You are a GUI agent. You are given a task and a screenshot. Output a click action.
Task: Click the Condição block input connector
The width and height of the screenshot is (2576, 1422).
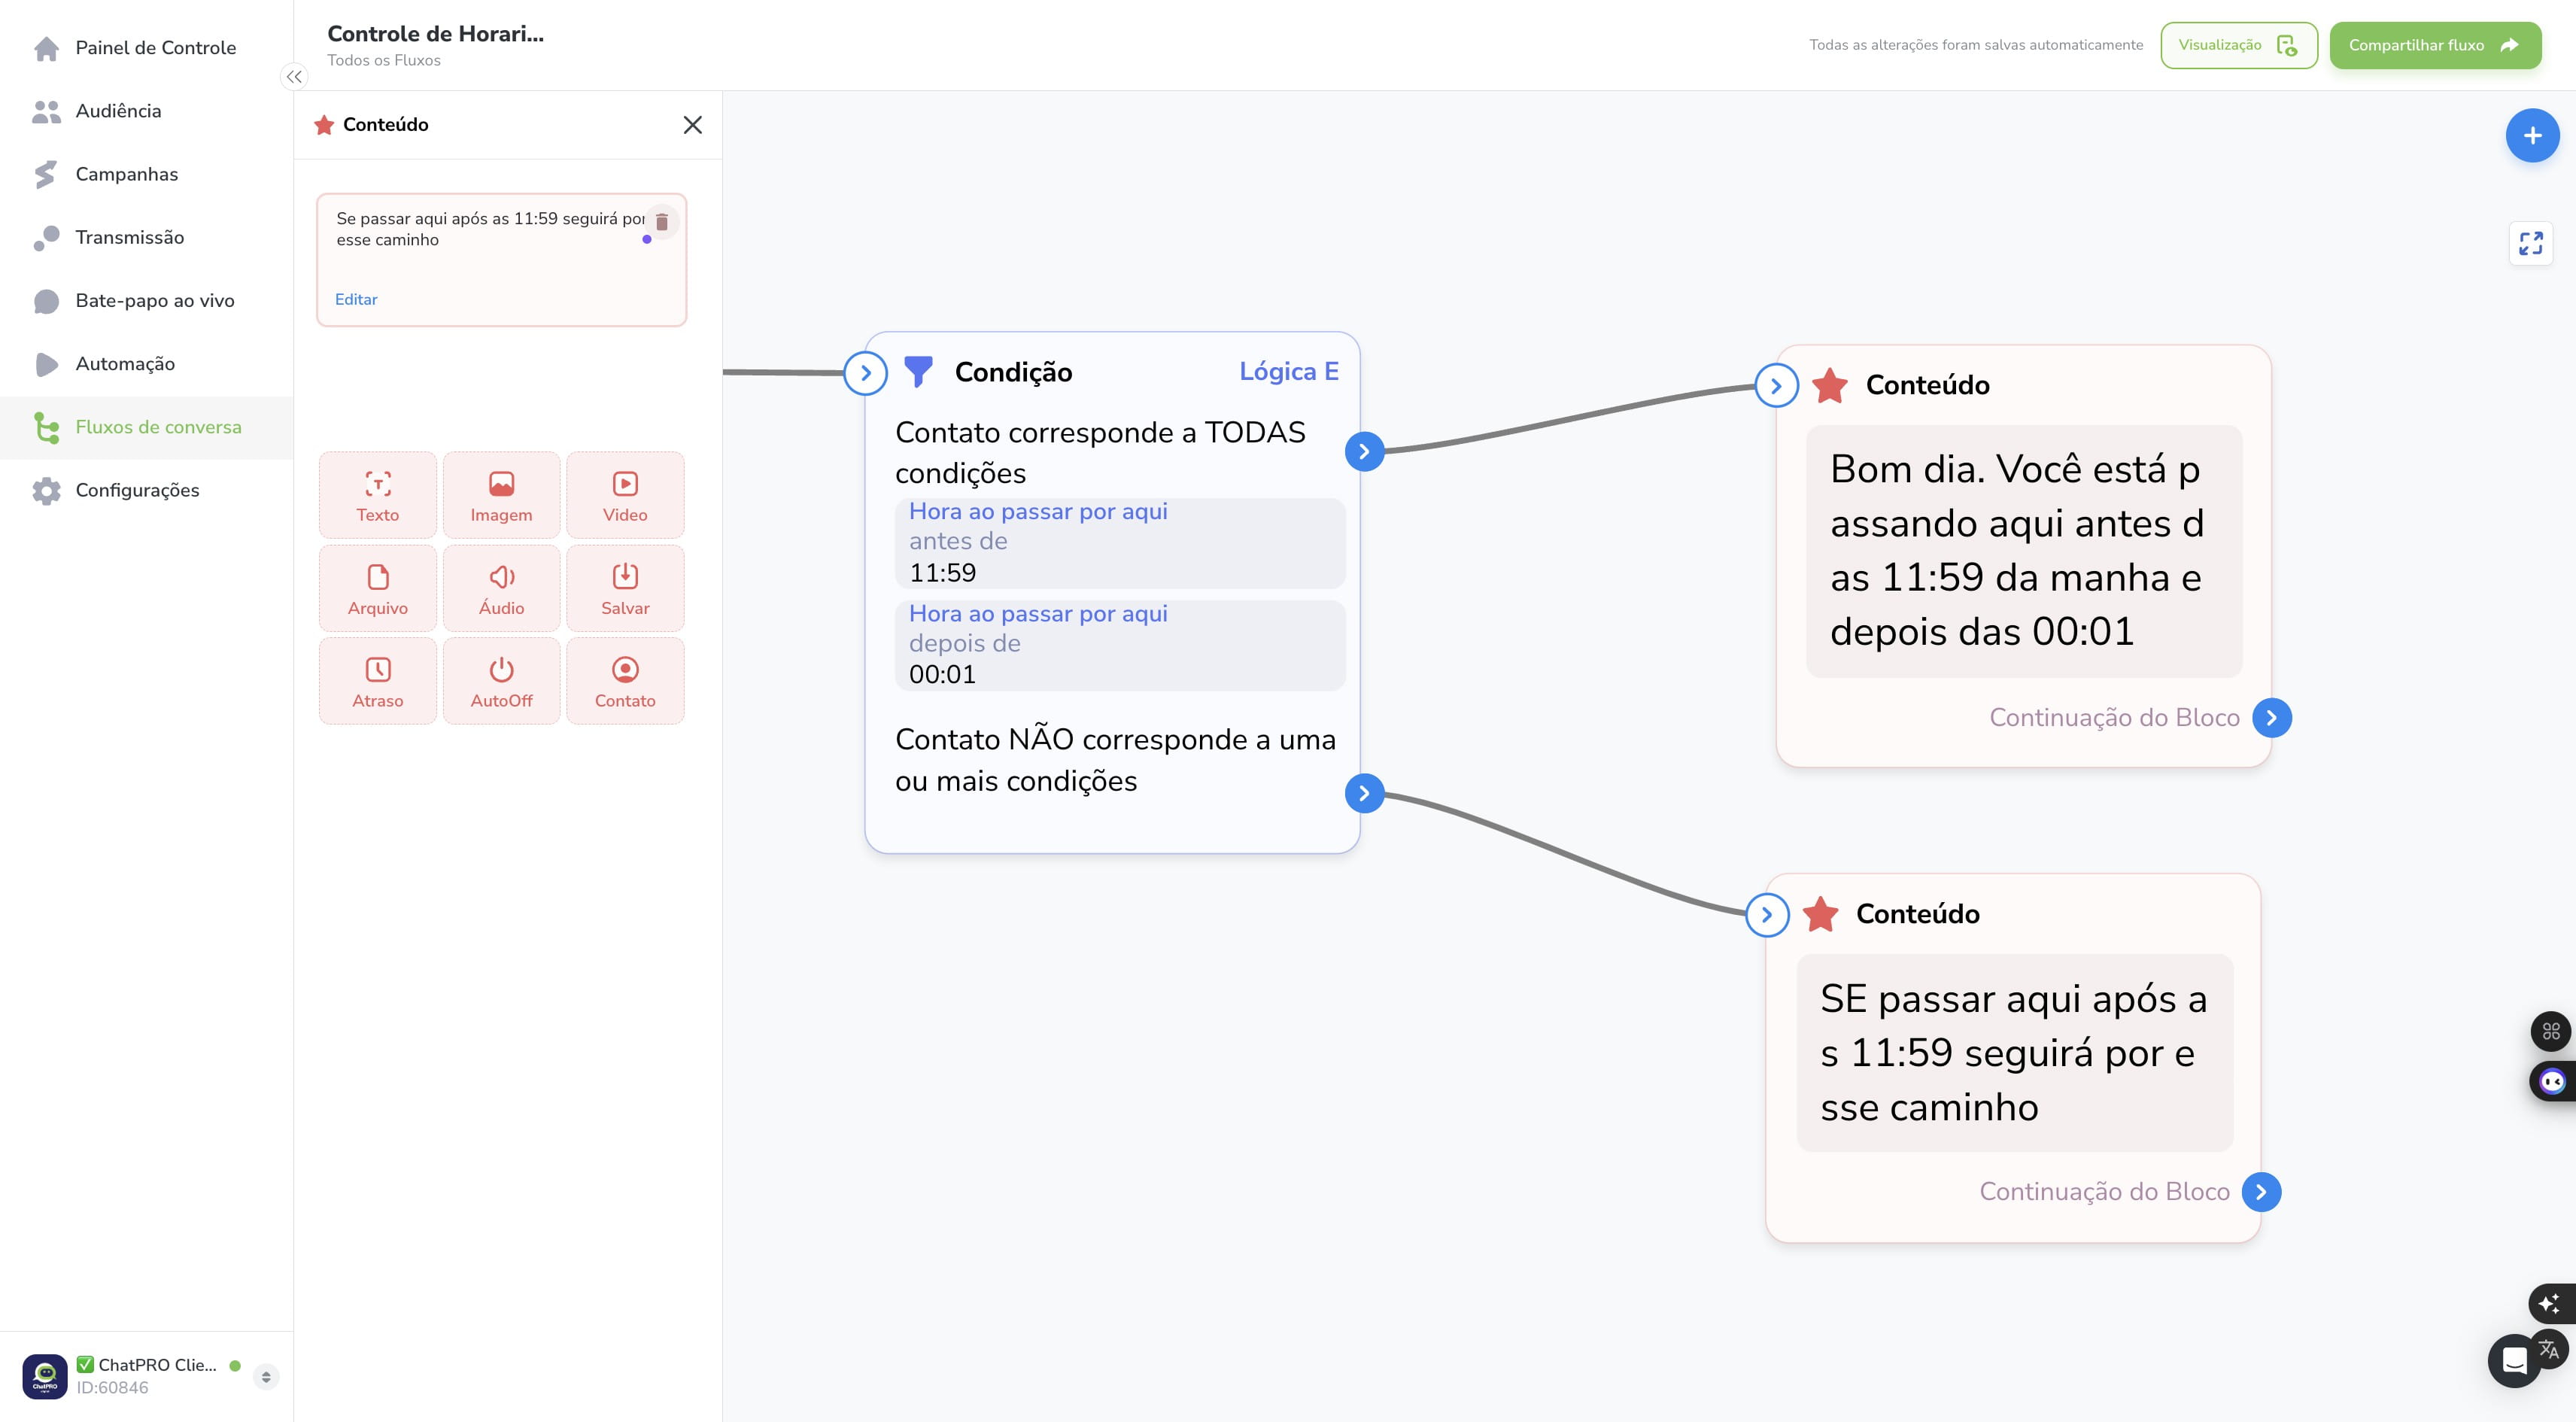click(866, 373)
